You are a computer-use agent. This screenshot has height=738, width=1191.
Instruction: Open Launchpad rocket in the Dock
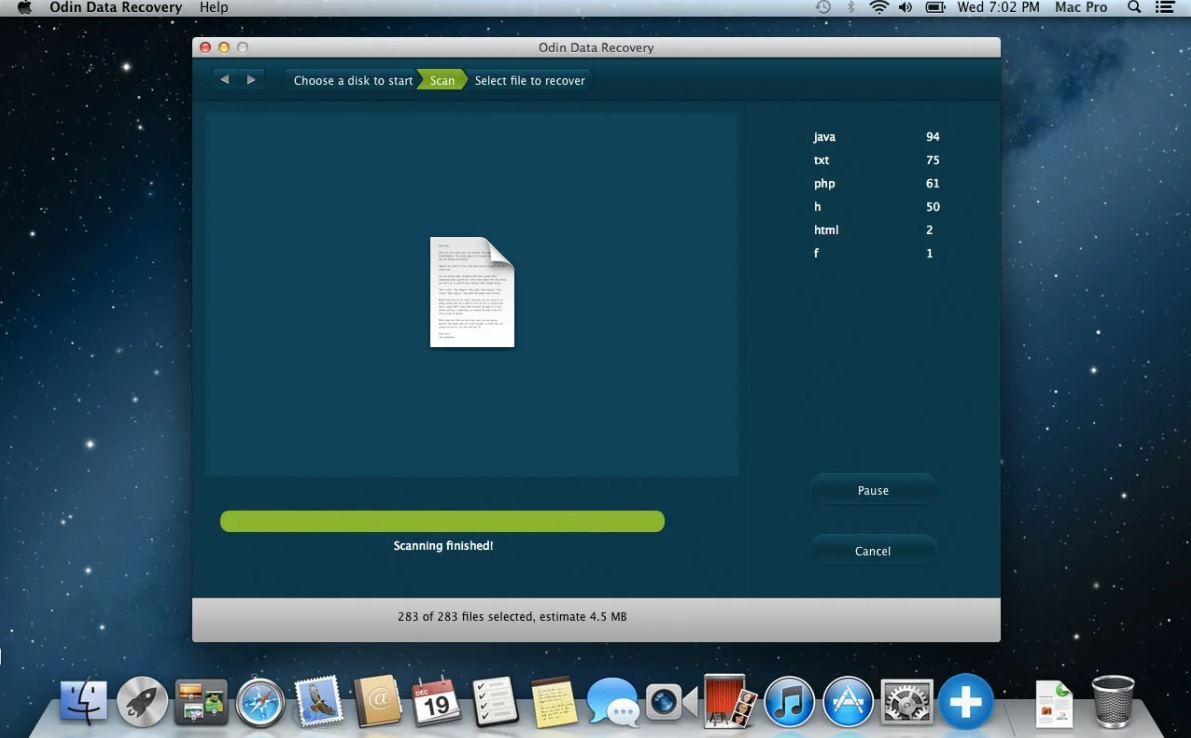click(x=142, y=700)
